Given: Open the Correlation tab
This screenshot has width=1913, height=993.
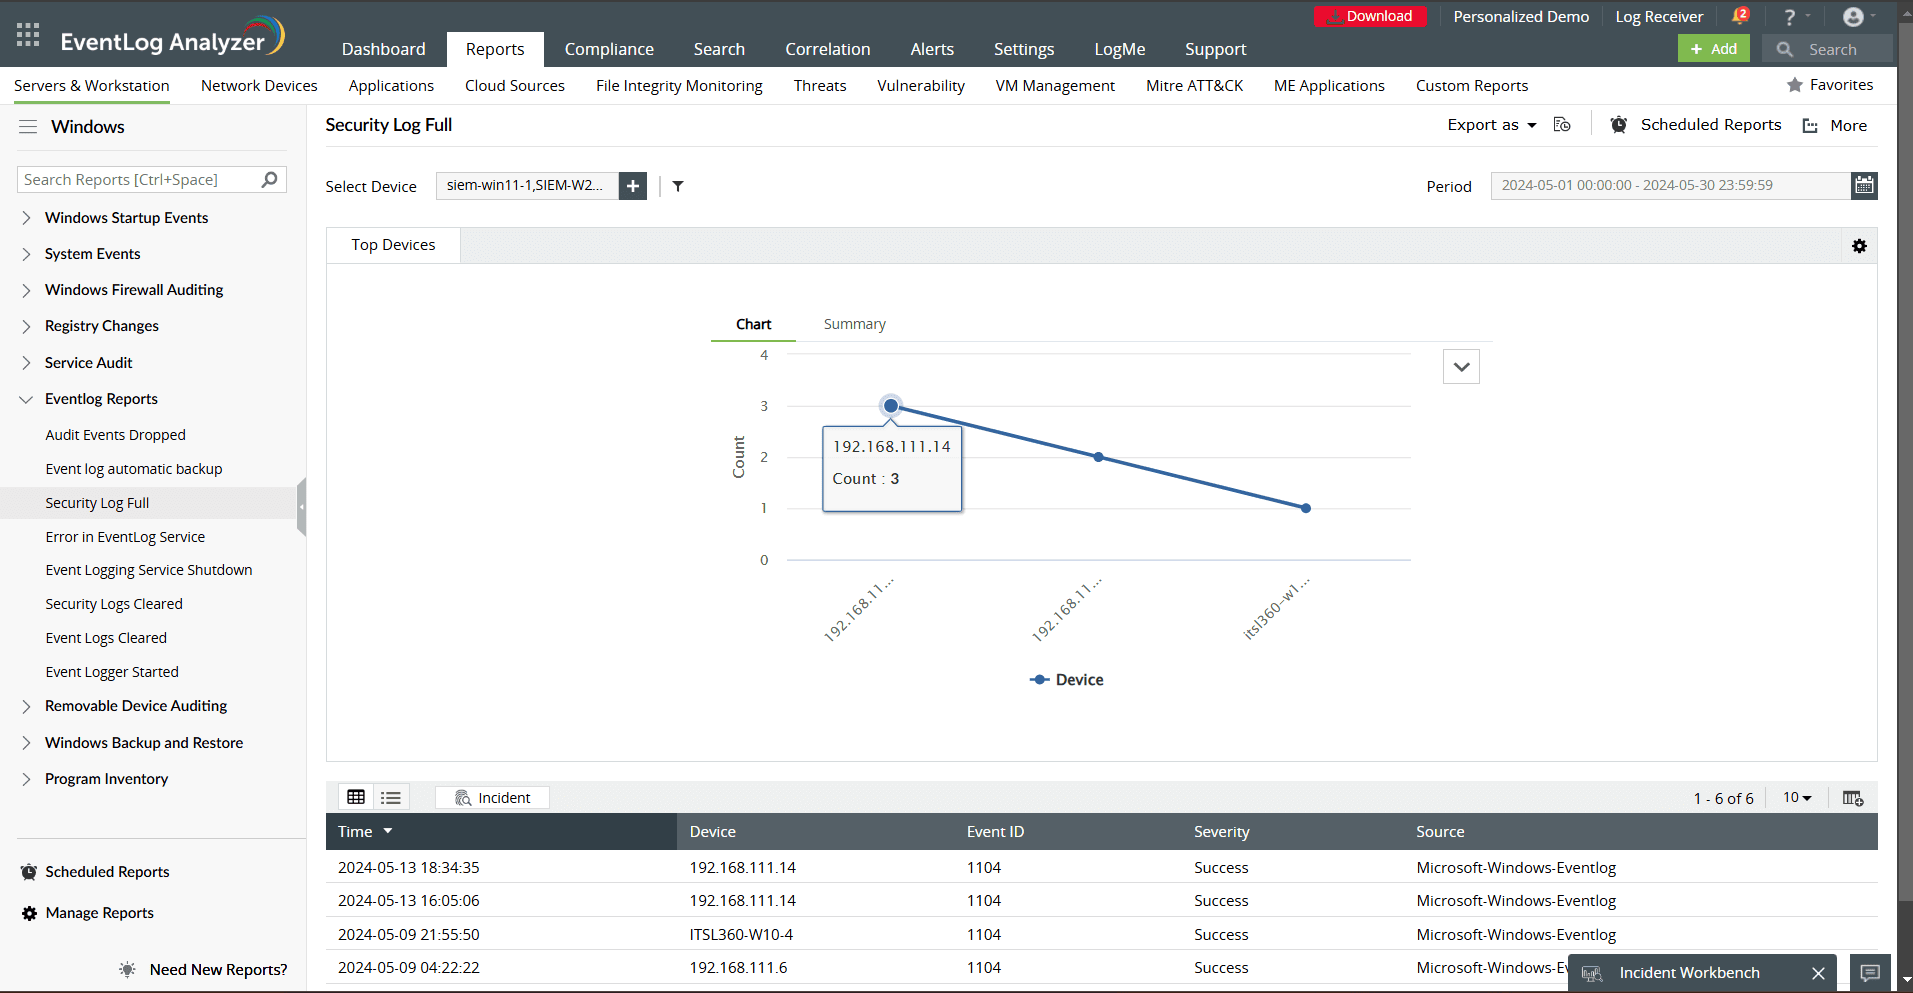Looking at the screenshot, I should coord(828,49).
